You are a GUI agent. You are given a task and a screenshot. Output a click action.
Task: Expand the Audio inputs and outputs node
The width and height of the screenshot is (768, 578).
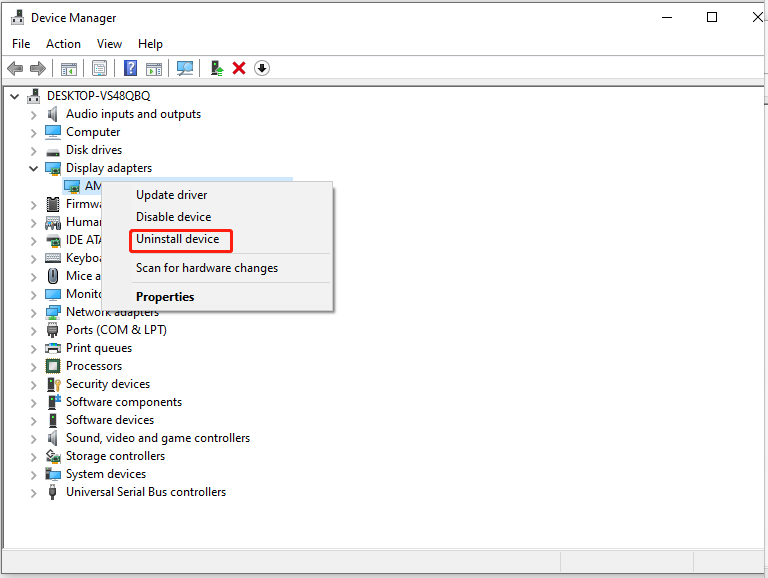pos(34,114)
